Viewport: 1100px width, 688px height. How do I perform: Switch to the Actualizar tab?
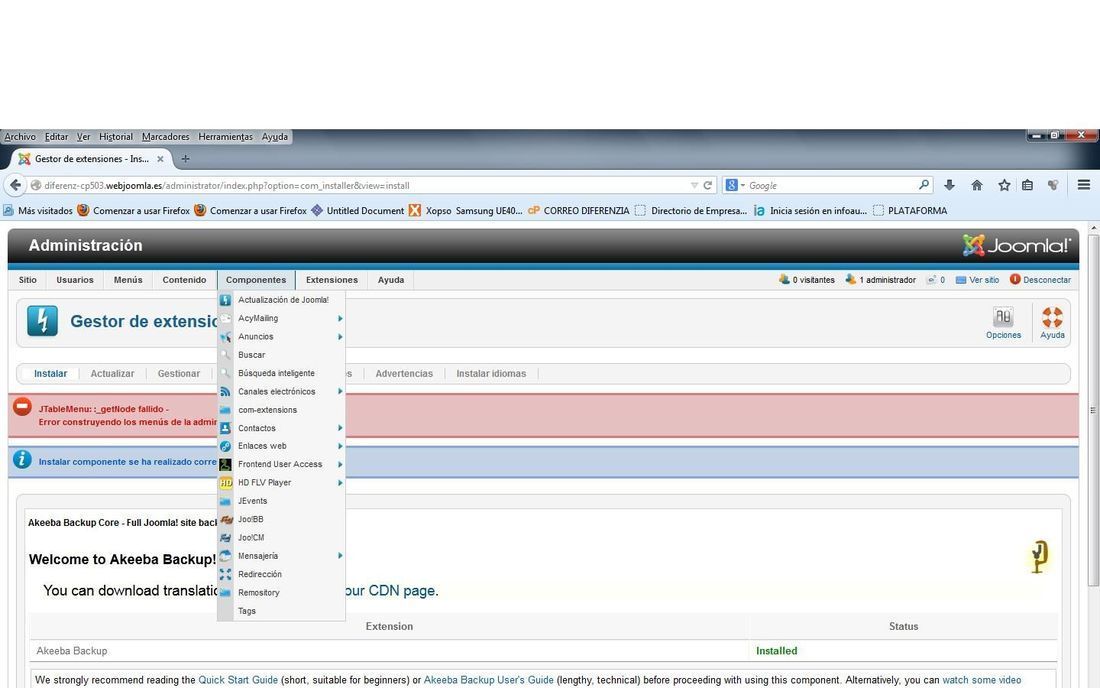click(112, 374)
